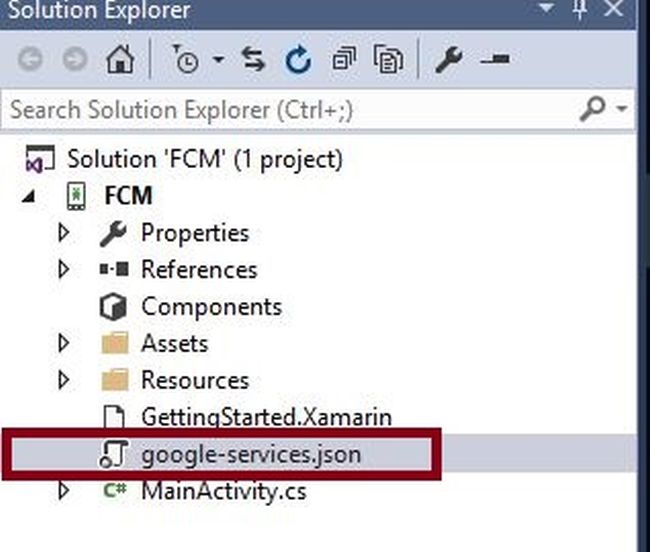This screenshot has width=650, height=552.
Task: Open Properties via the wrench toolbar icon
Action: tap(448, 60)
